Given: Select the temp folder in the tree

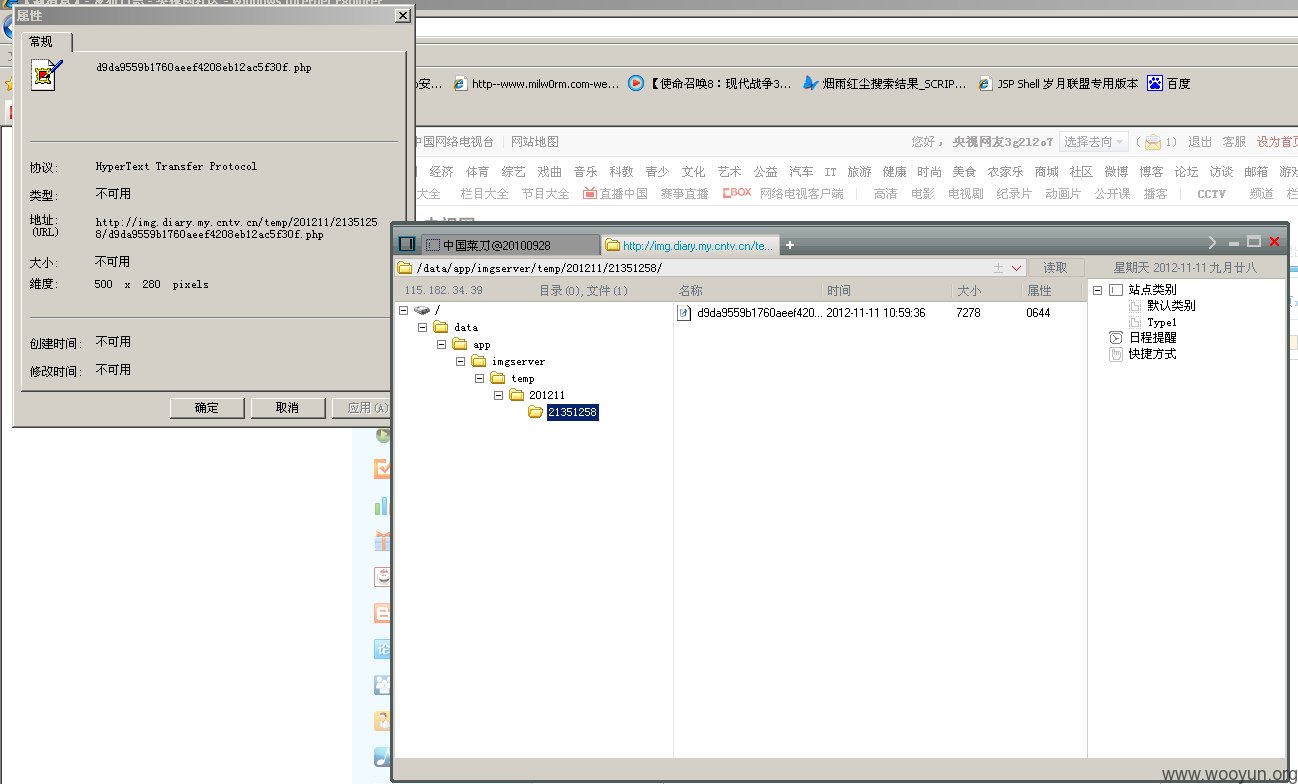Looking at the screenshot, I should (x=523, y=378).
